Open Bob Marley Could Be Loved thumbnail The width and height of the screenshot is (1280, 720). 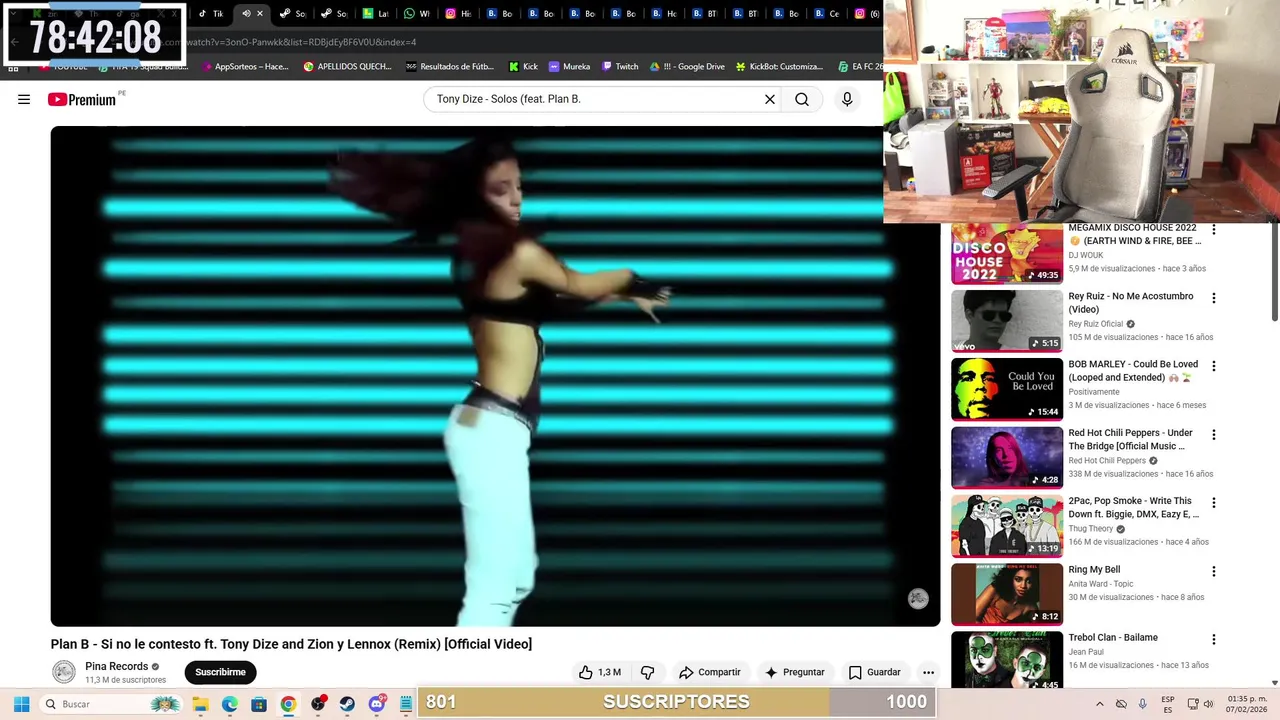click(1007, 389)
